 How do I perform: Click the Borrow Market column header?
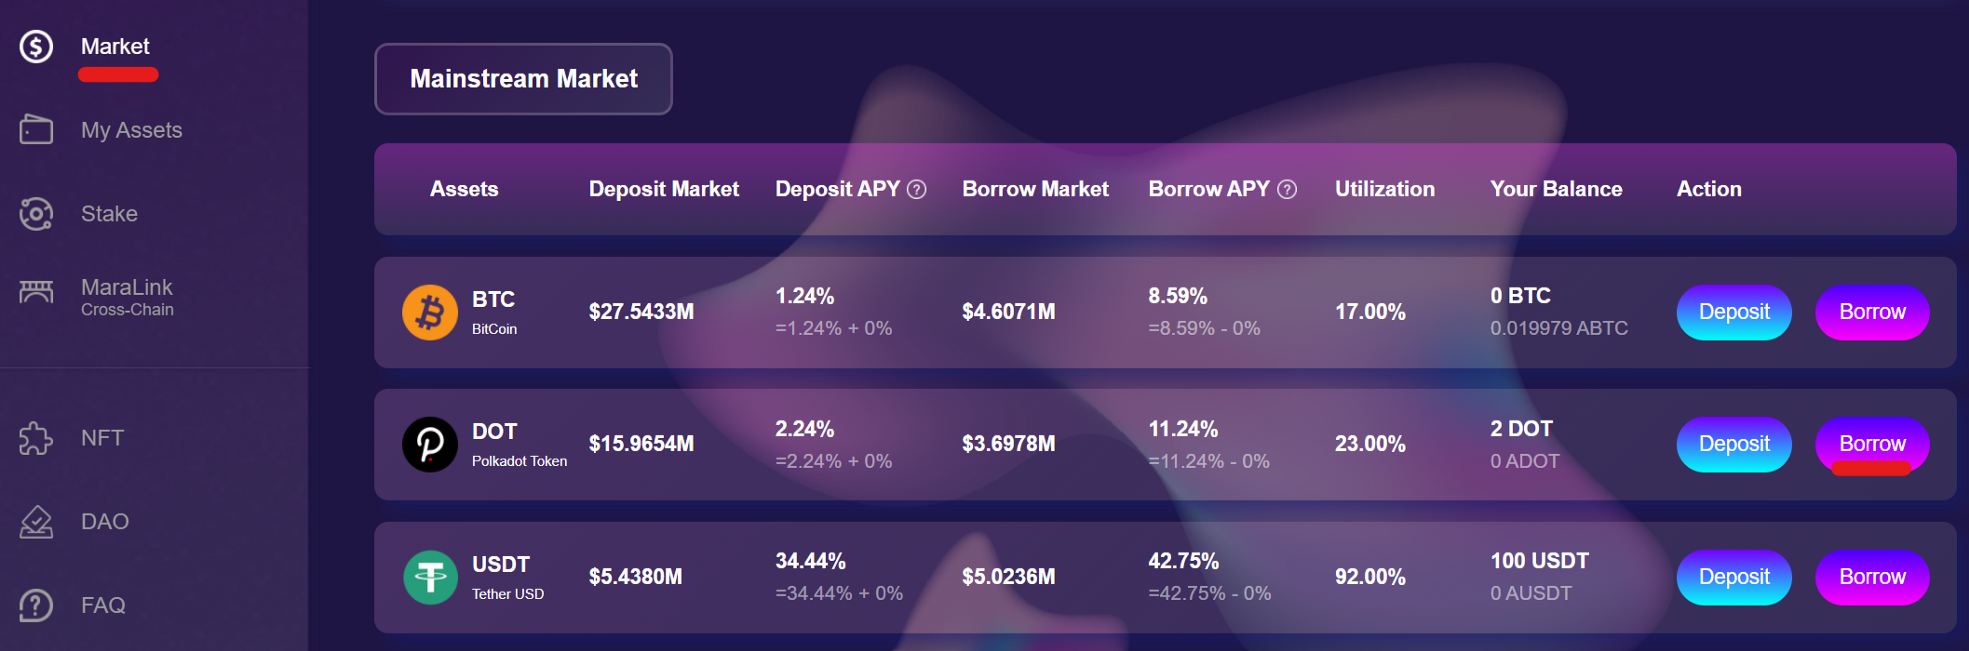click(1035, 189)
